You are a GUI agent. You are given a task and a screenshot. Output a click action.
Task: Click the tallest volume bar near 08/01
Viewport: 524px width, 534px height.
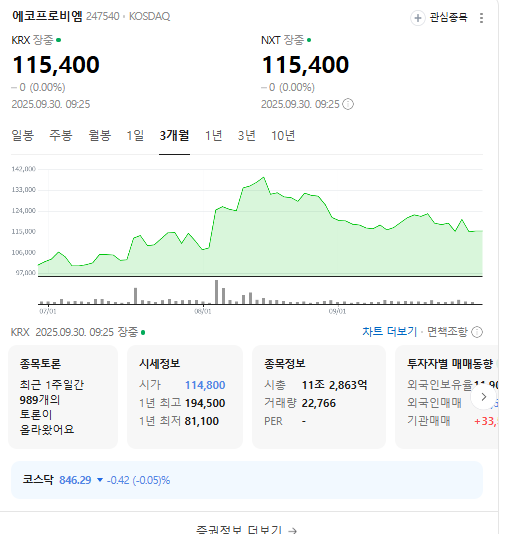pos(217,292)
